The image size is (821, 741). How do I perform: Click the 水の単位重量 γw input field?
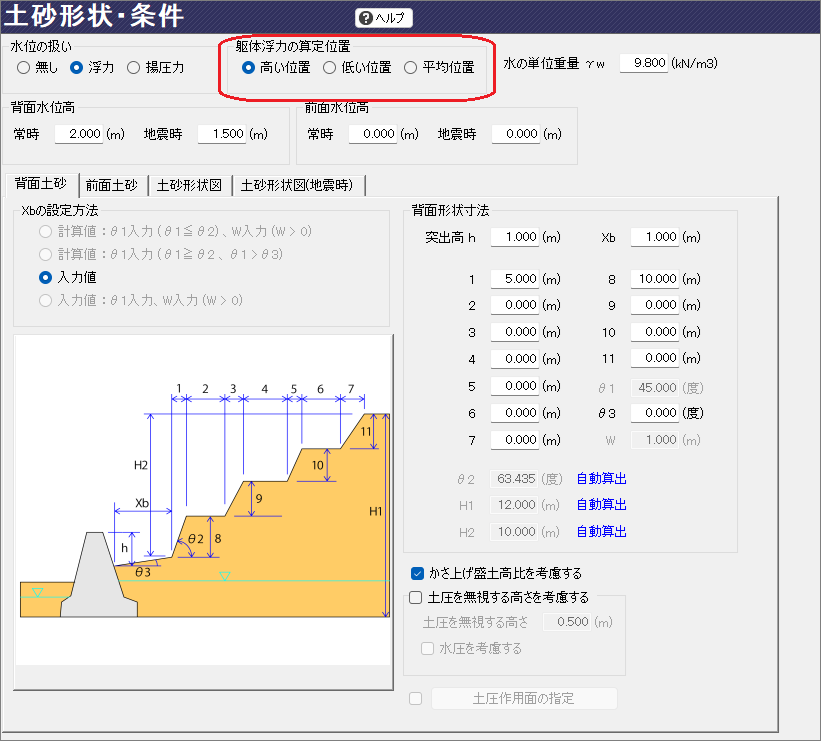click(642, 64)
